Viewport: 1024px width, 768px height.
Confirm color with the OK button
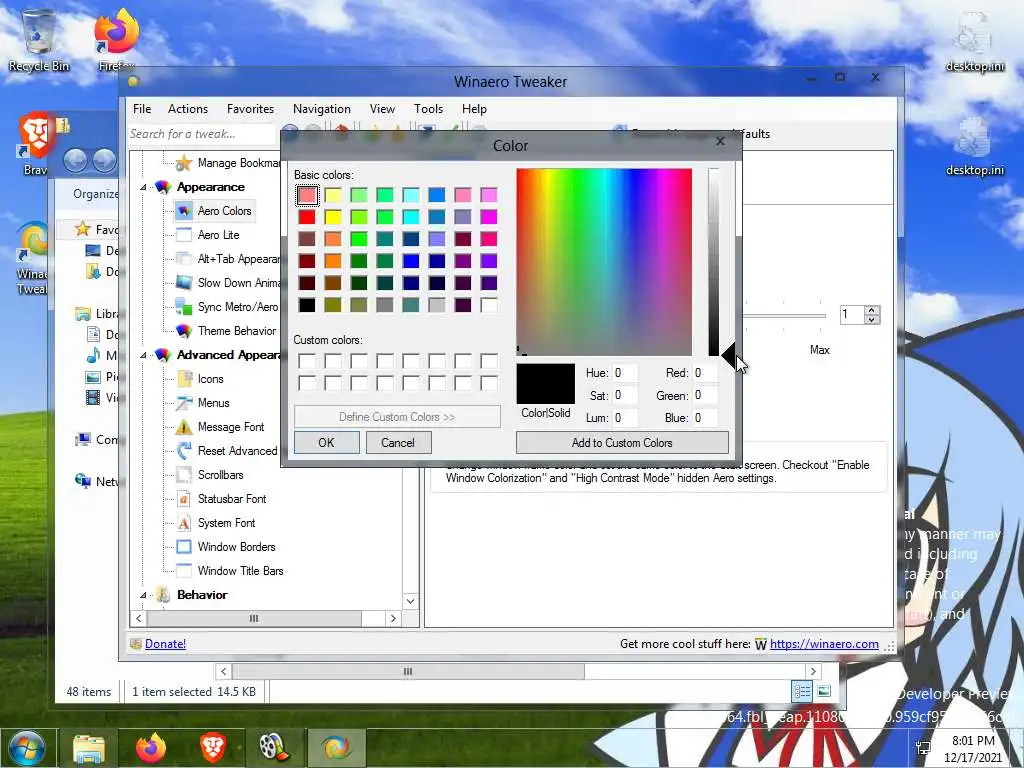(327, 443)
